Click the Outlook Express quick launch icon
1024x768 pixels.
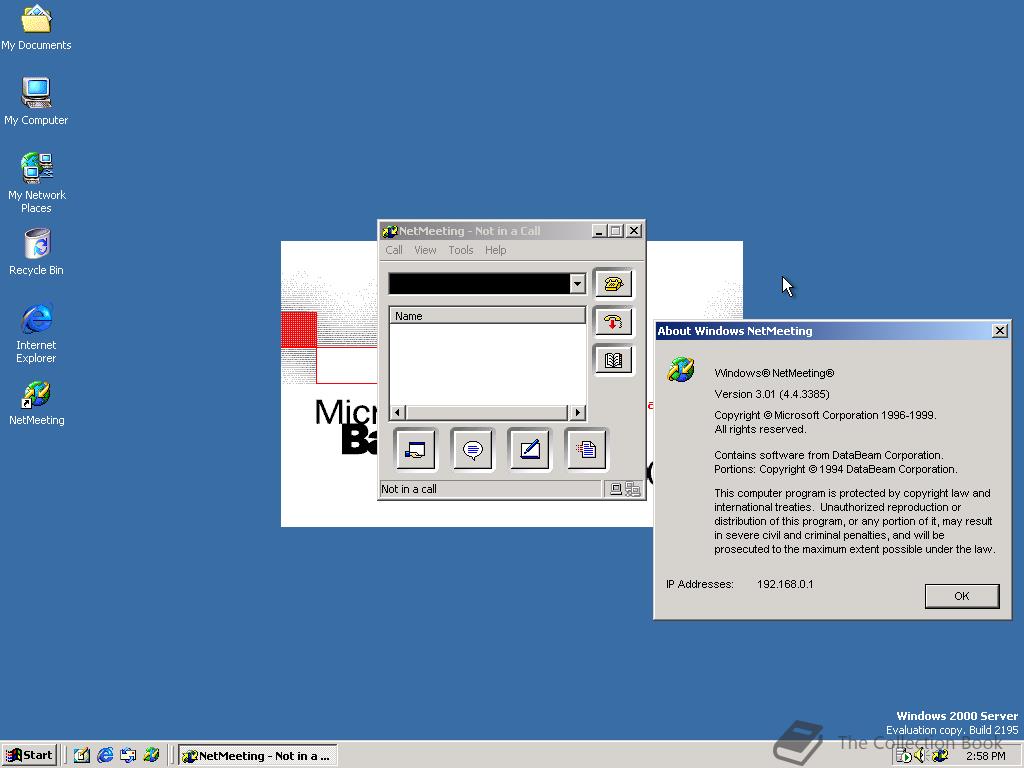tap(128, 756)
